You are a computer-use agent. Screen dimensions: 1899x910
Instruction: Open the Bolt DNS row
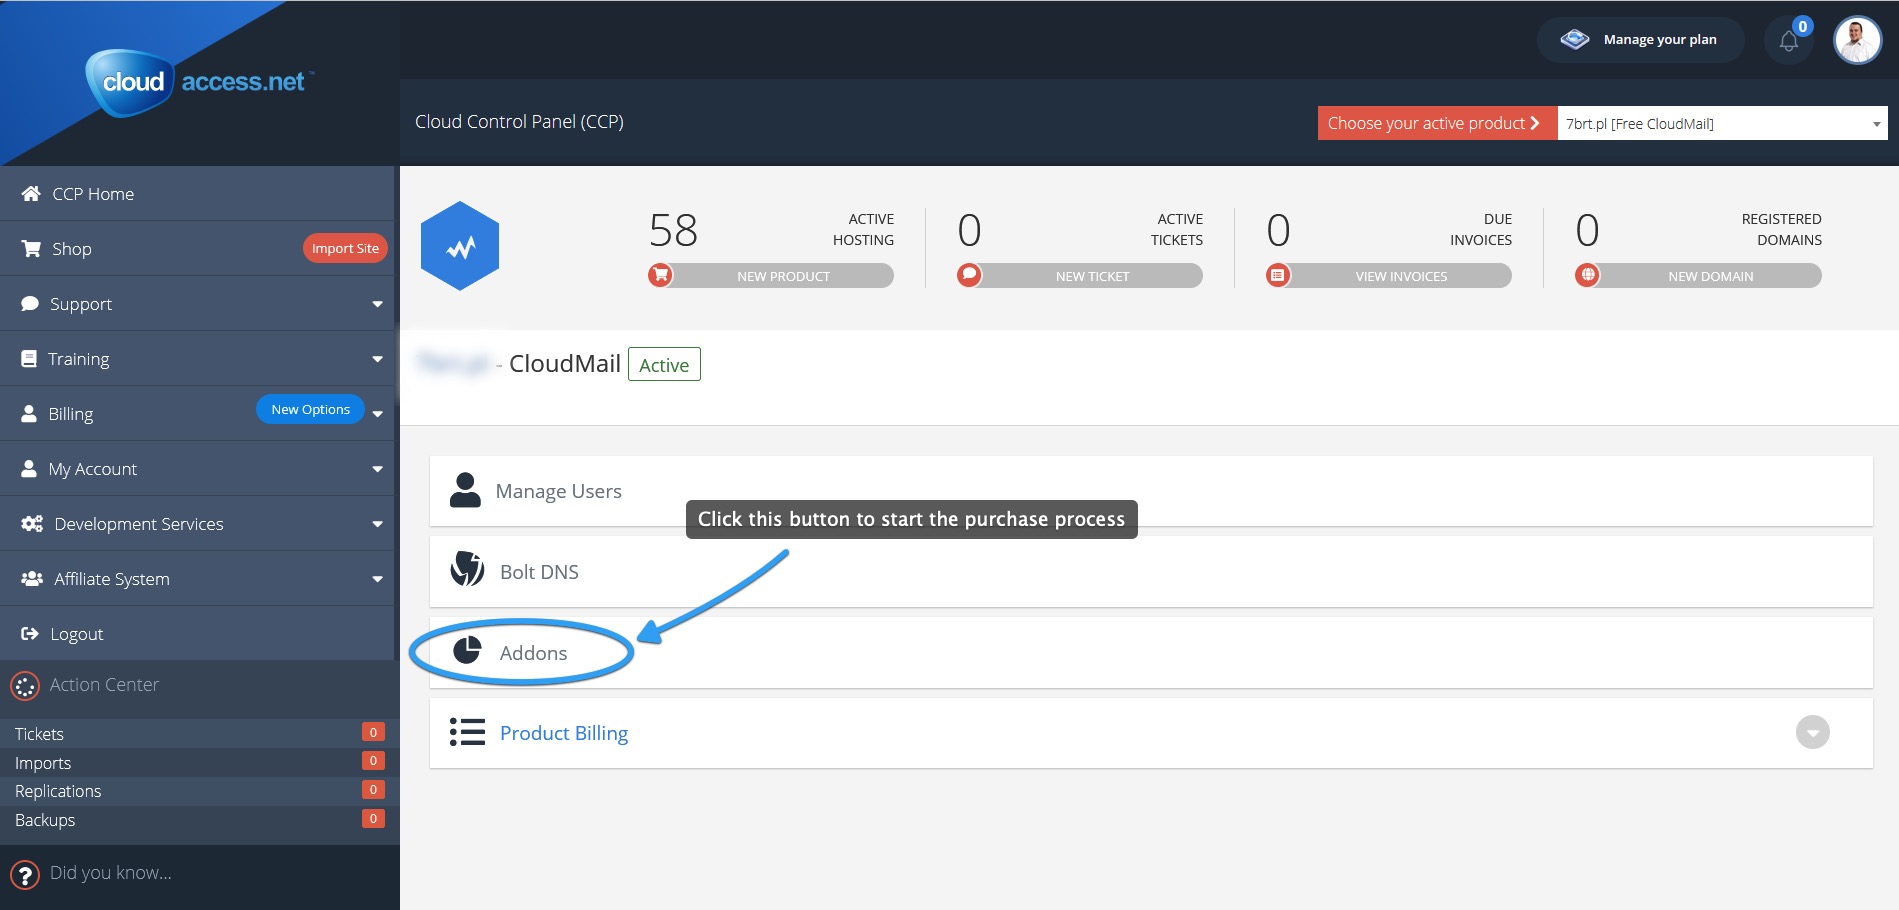coord(1151,571)
